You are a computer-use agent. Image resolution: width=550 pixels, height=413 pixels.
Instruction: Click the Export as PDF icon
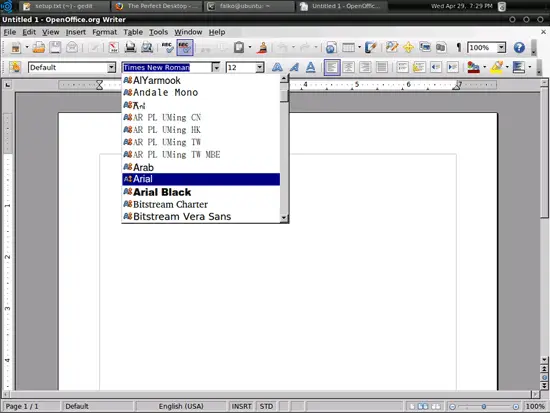pyautogui.click(x=113, y=47)
